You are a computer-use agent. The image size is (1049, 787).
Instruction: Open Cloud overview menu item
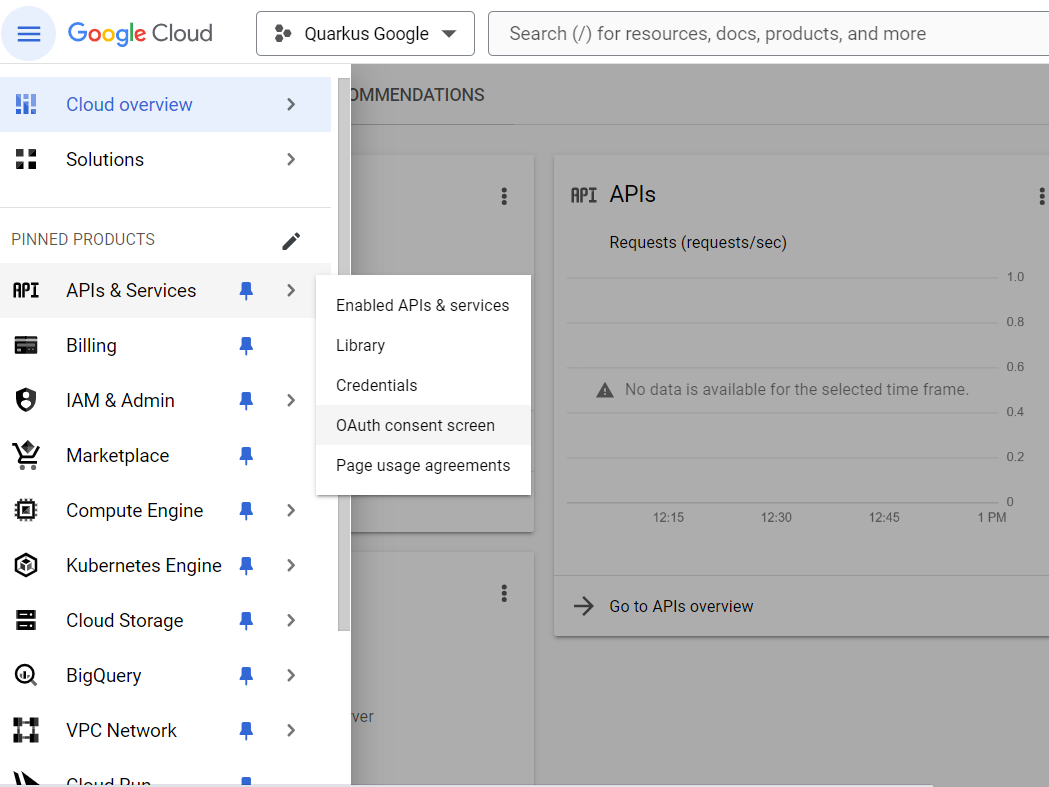coord(165,104)
